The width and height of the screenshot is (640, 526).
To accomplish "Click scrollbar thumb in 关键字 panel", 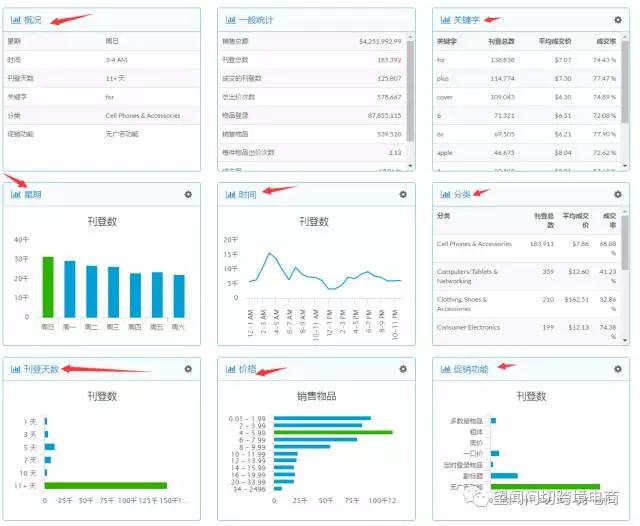I will pyautogui.click(x=624, y=82).
